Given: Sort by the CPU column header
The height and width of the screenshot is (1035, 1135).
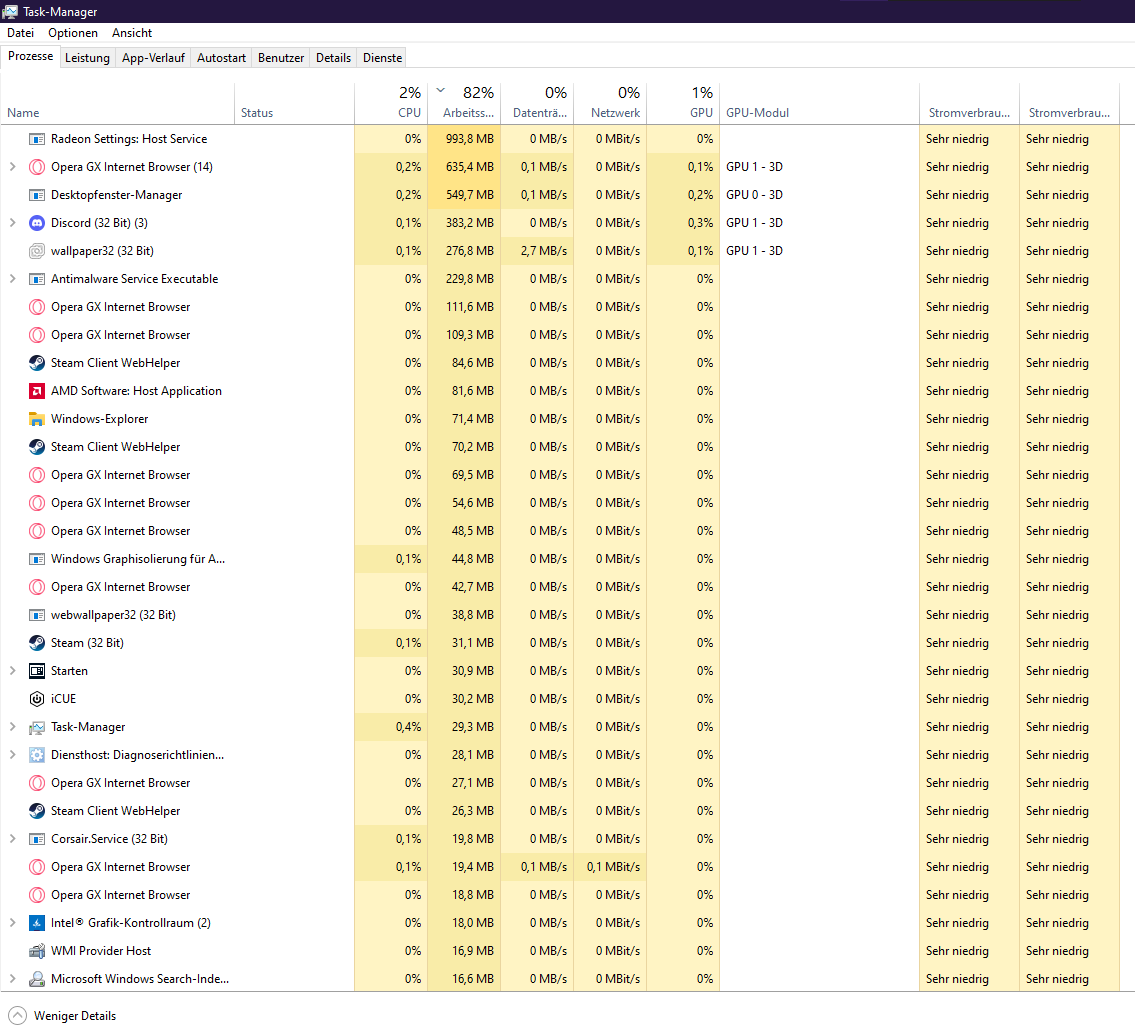Looking at the screenshot, I should tap(391, 103).
